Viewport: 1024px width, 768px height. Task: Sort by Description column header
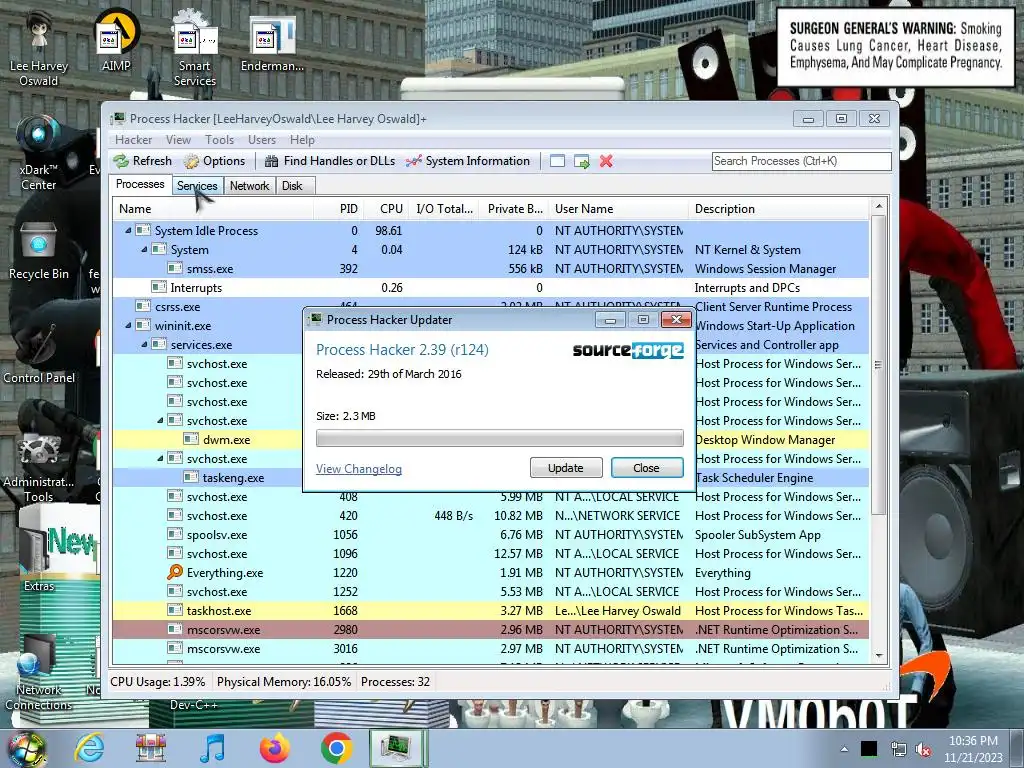coord(779,209)
